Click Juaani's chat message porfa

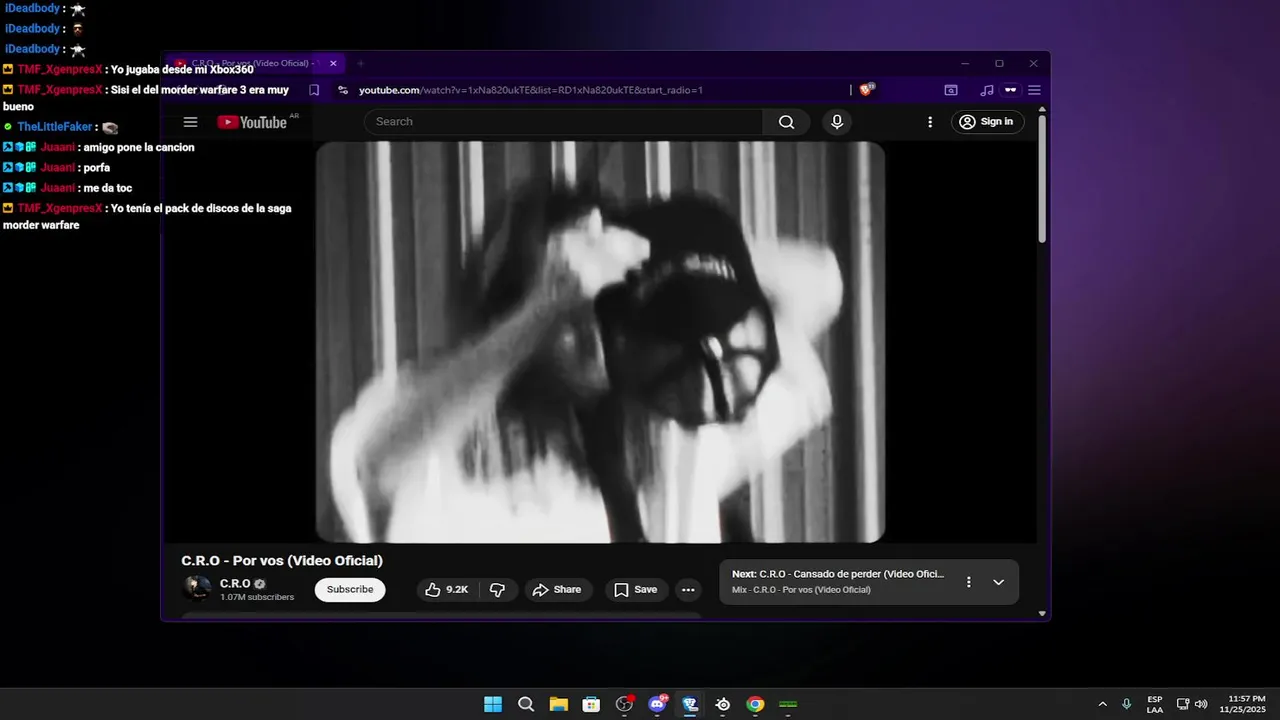[97, 168]
